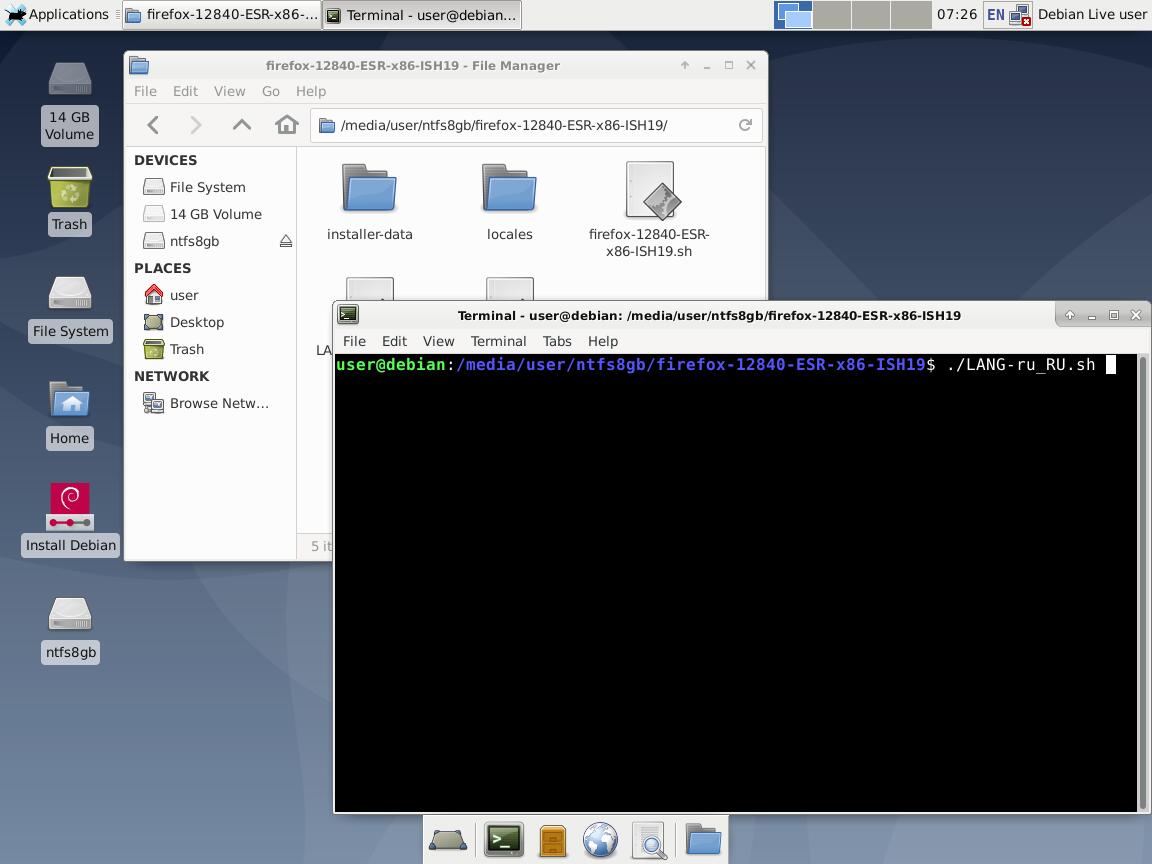Select File System in Devices sidebar

pyautogui.click(x=209, y=187)
